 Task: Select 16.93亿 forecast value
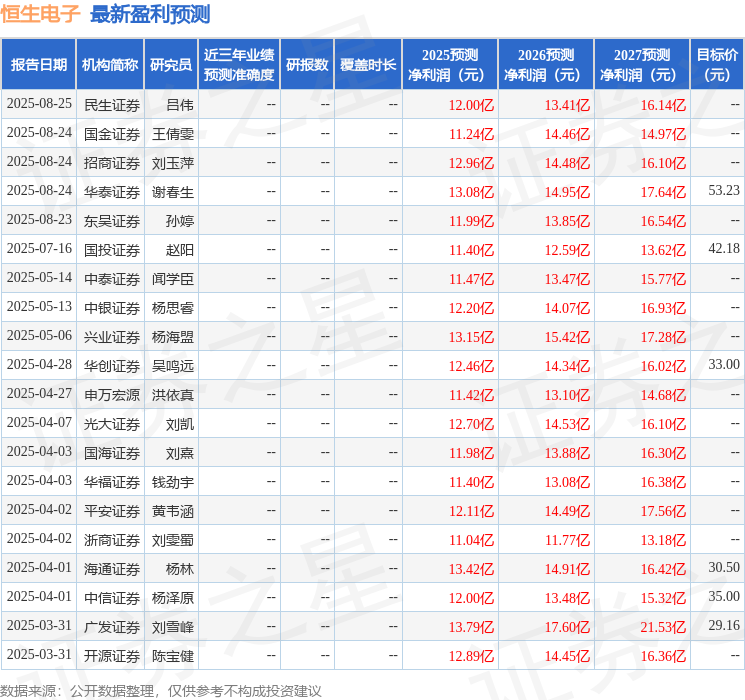[663, 308]
